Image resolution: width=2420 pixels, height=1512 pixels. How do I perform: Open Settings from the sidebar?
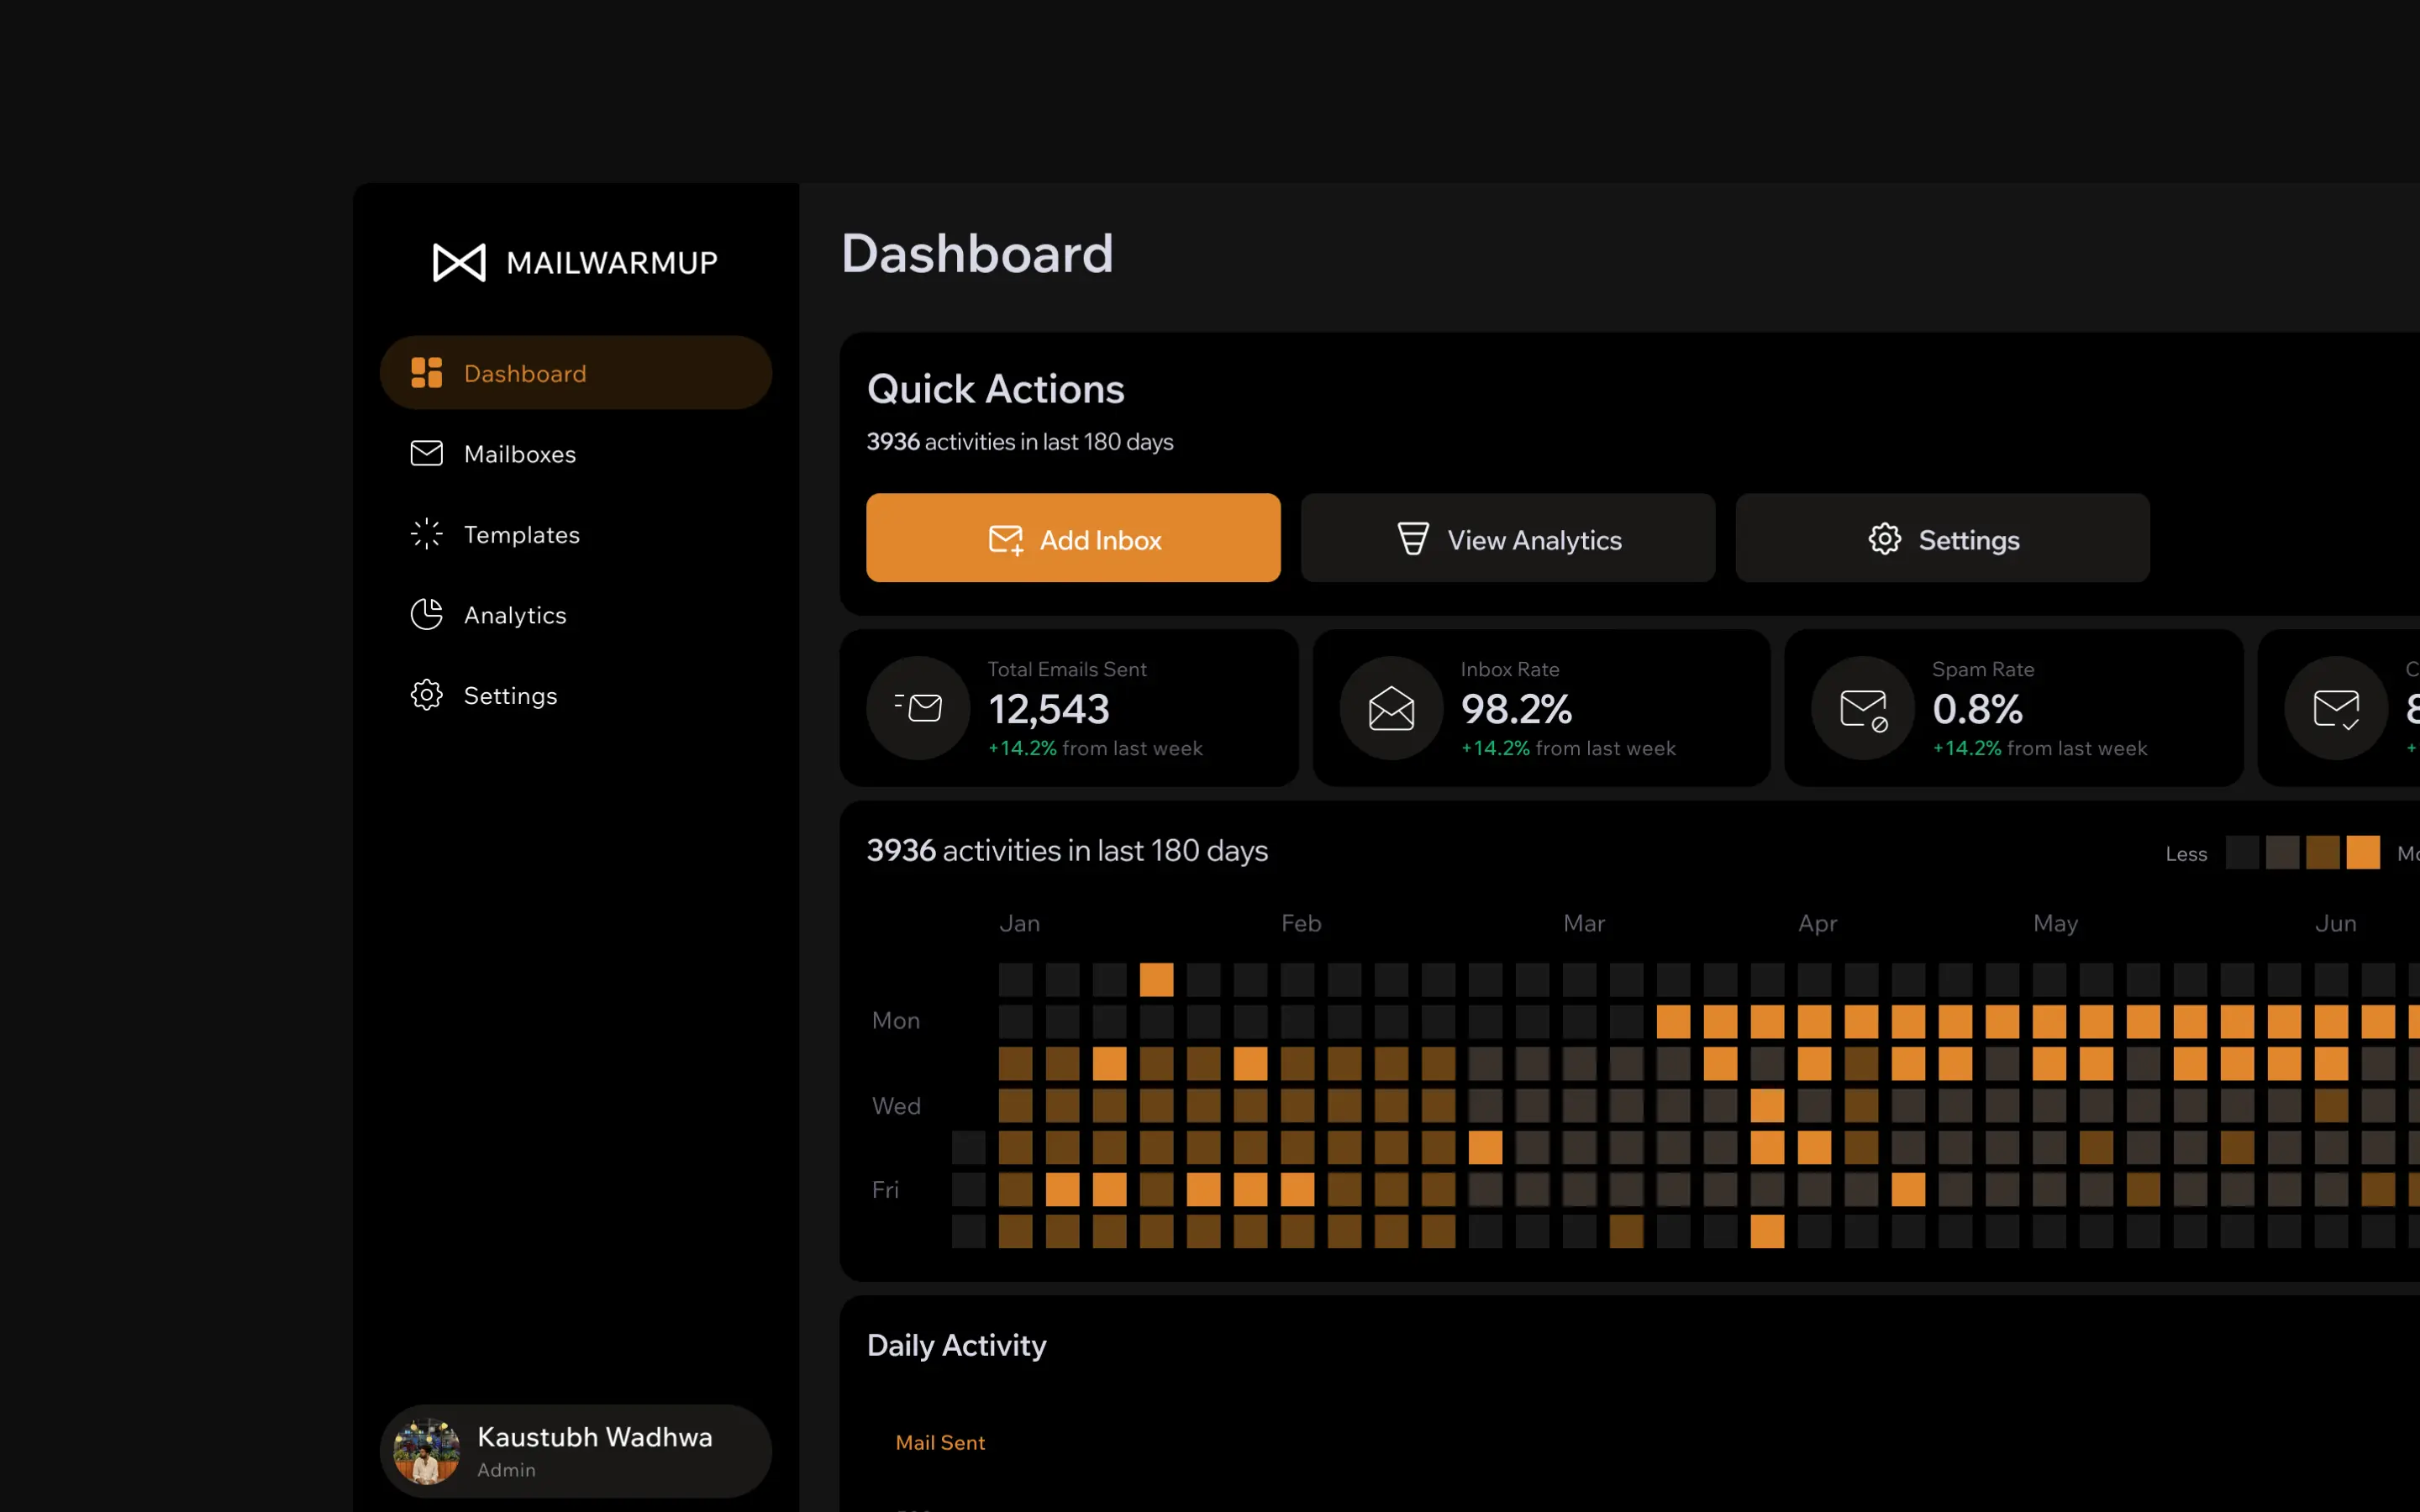576,695
